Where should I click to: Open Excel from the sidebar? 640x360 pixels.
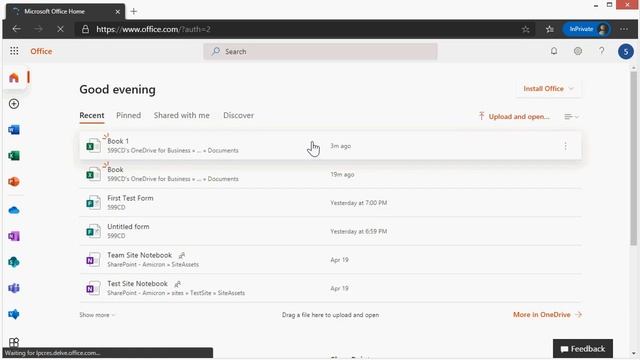tap(14, 156)
